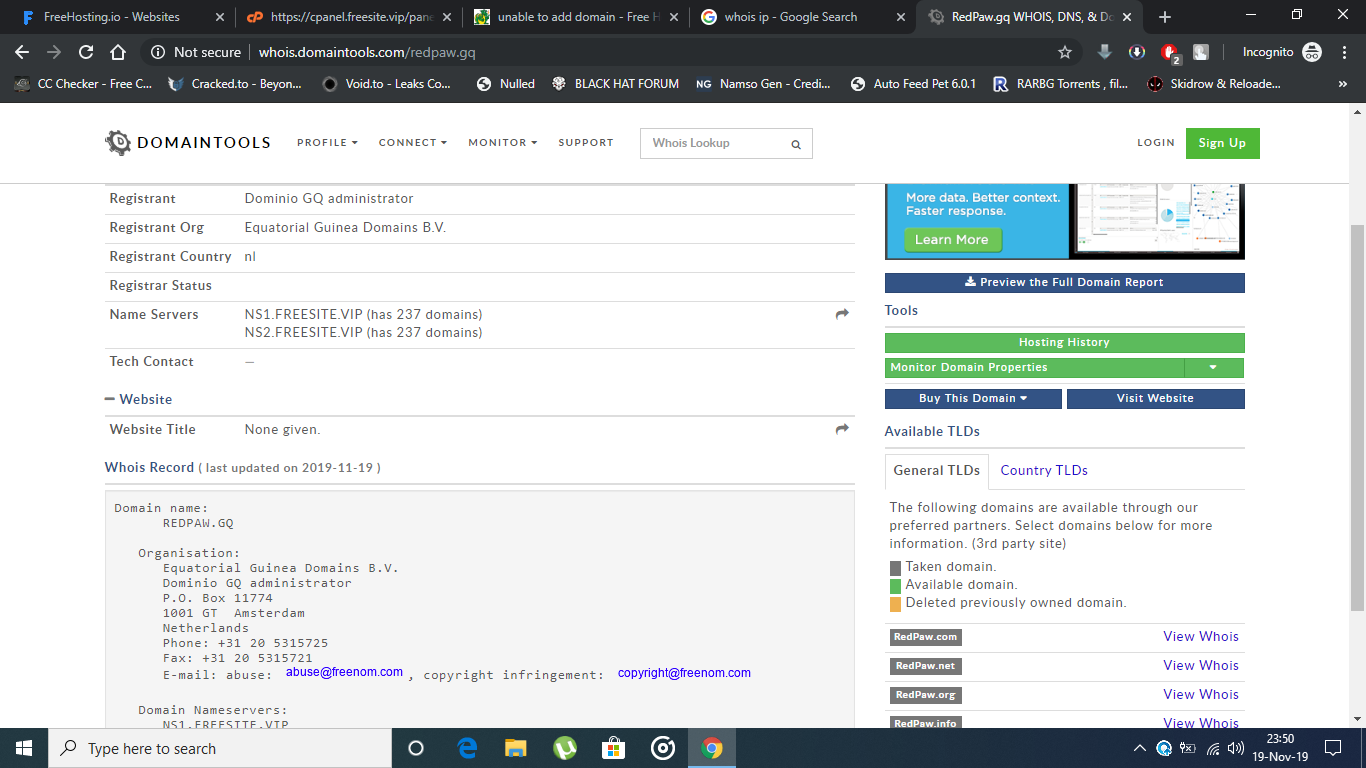This screenshot has width=1366, height=768.
Task: Show hidden tray icons chevron
Action: tap(1140, 748)
